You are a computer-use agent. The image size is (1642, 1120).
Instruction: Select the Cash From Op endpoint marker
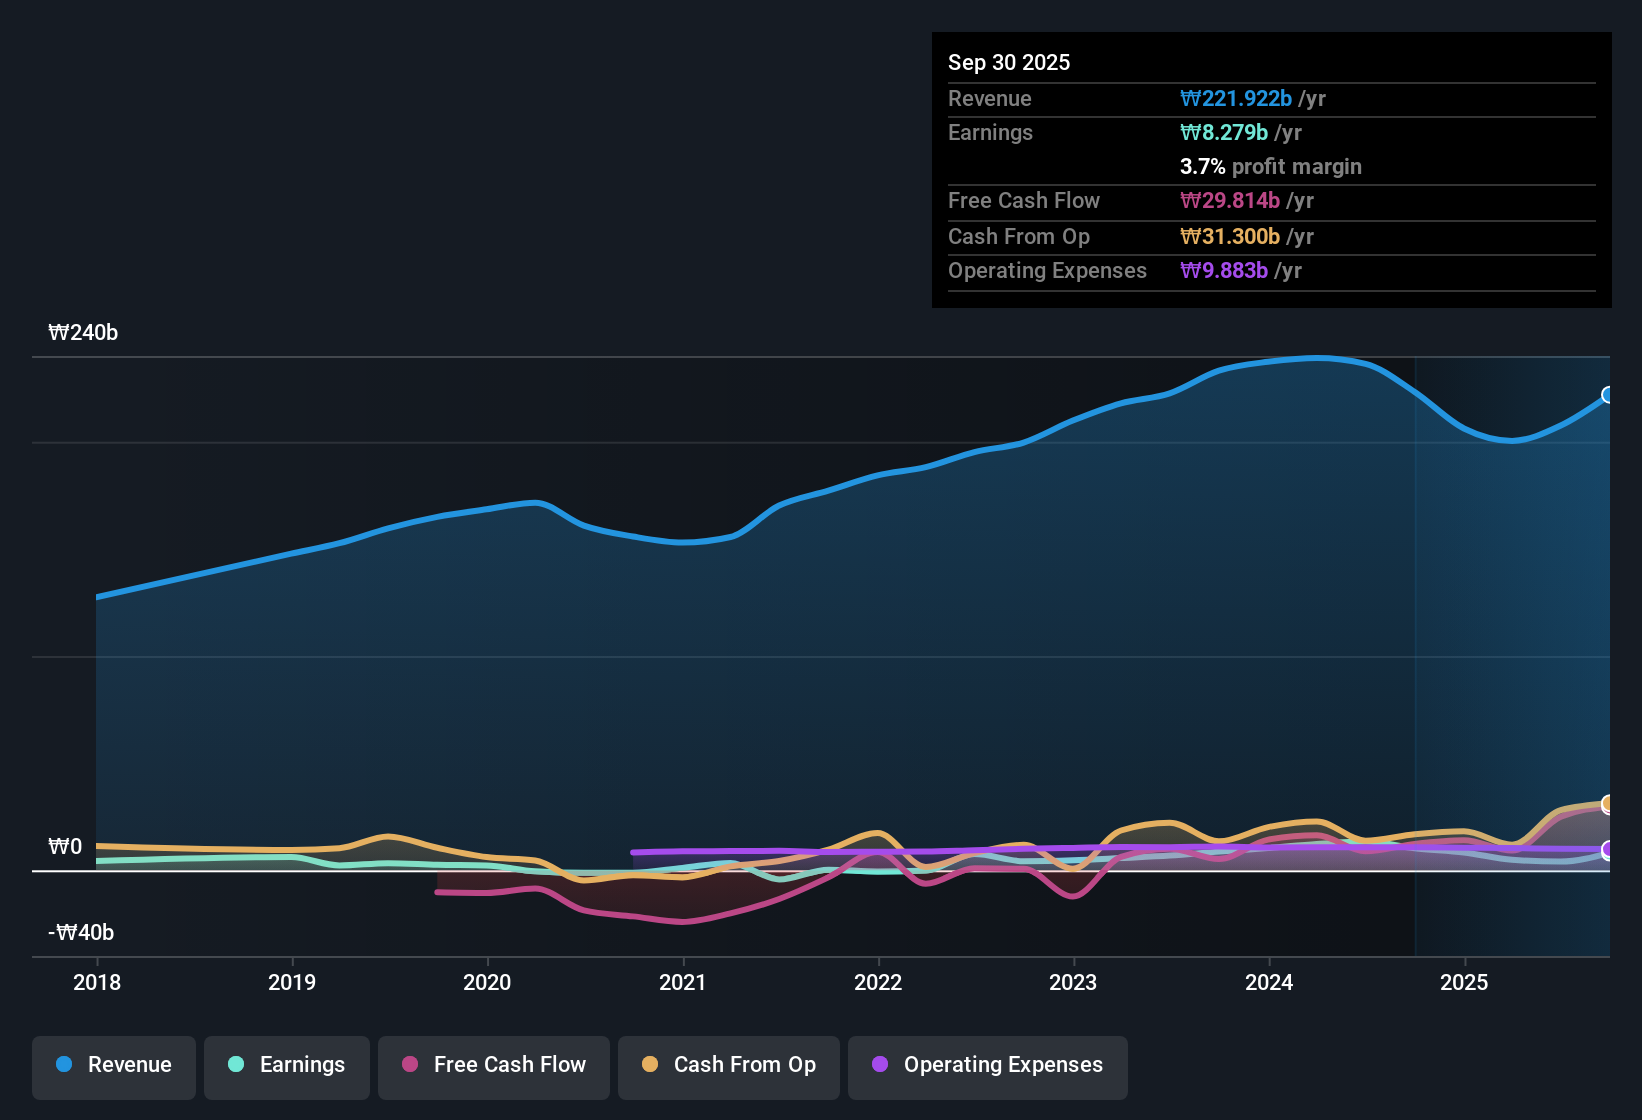1607,803
